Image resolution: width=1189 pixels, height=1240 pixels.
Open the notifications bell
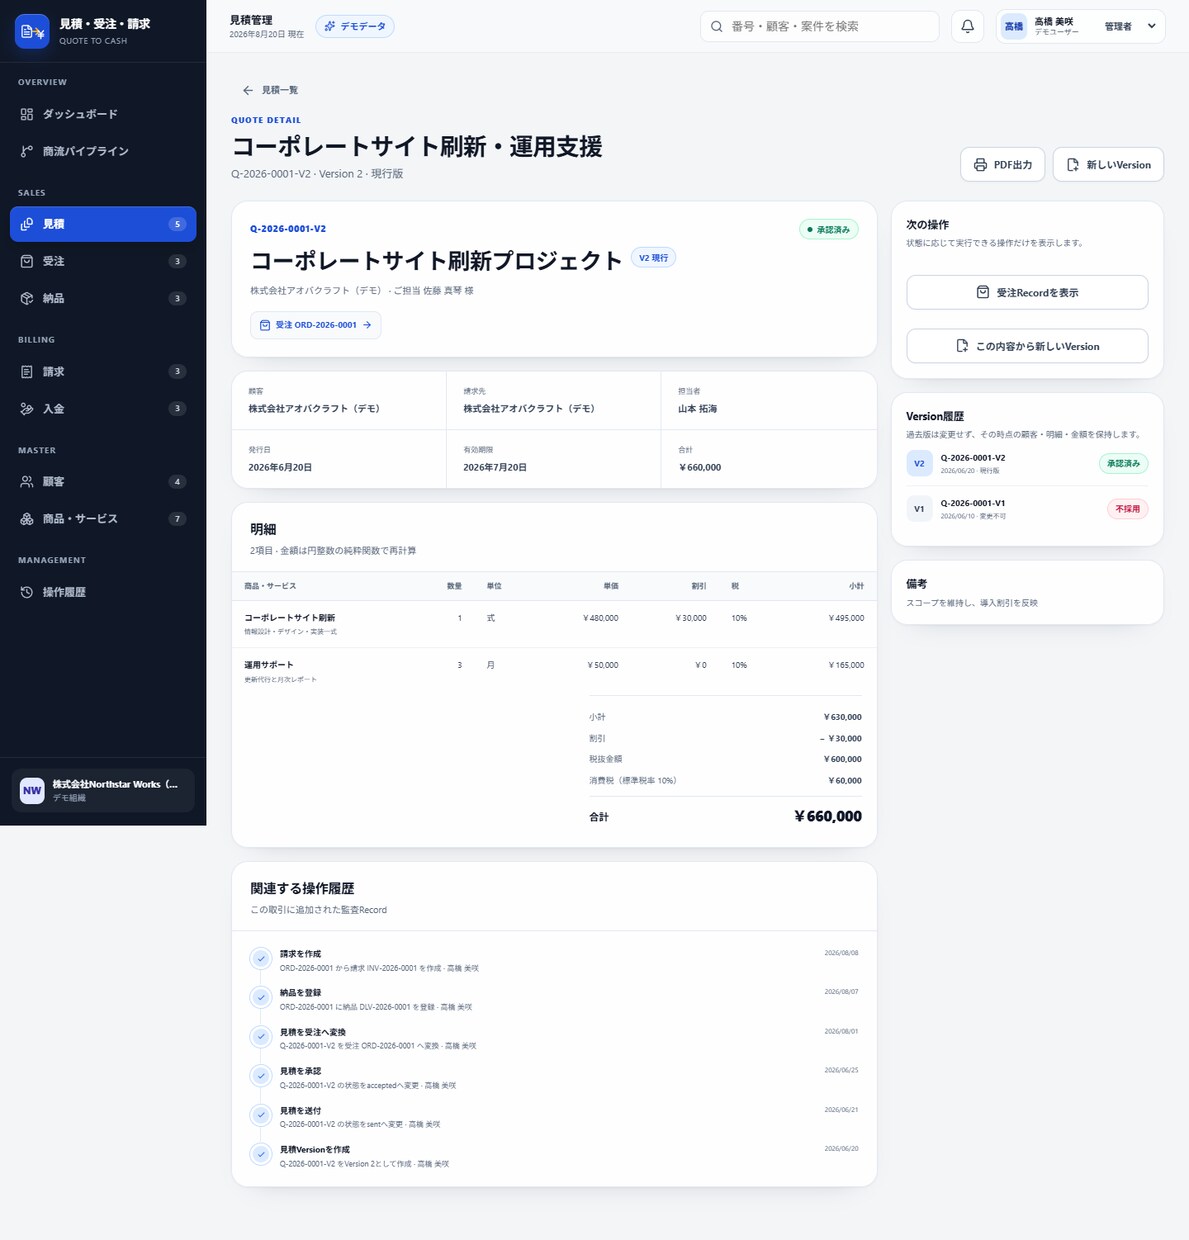tap(967, 26)
